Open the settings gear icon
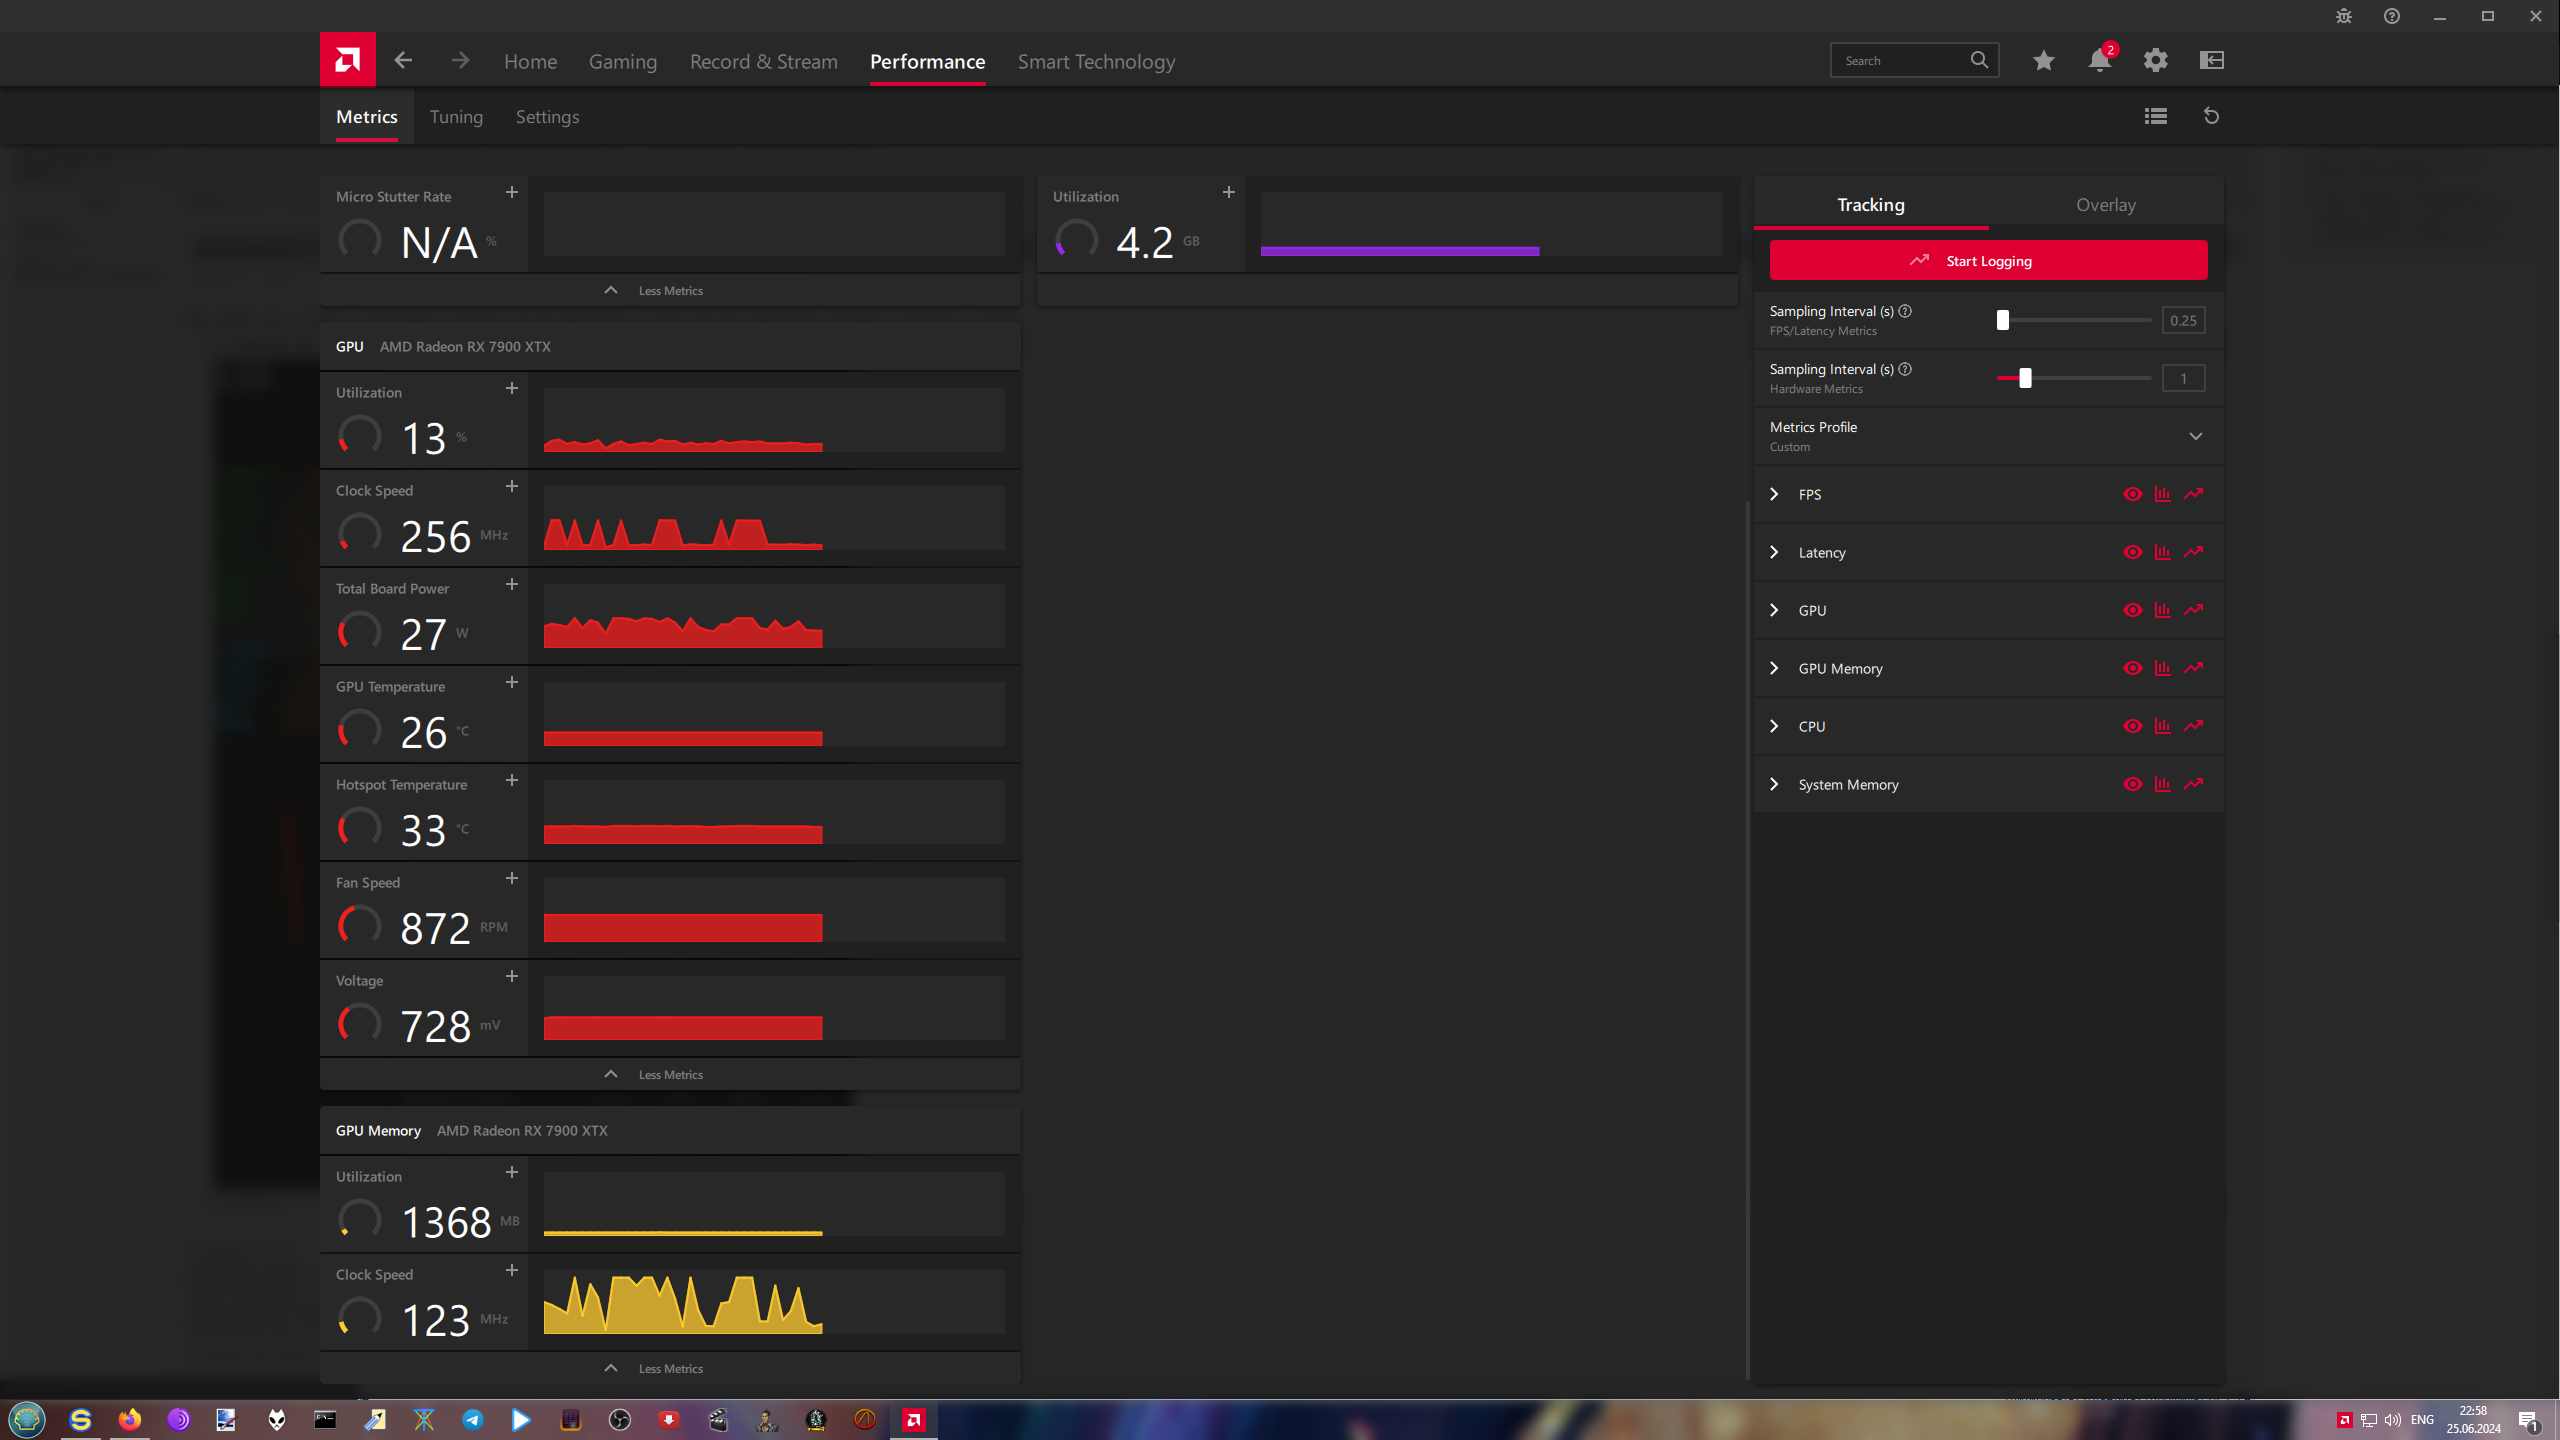This screenshot has height=1440, width=2560. (x=2155, y=60)
